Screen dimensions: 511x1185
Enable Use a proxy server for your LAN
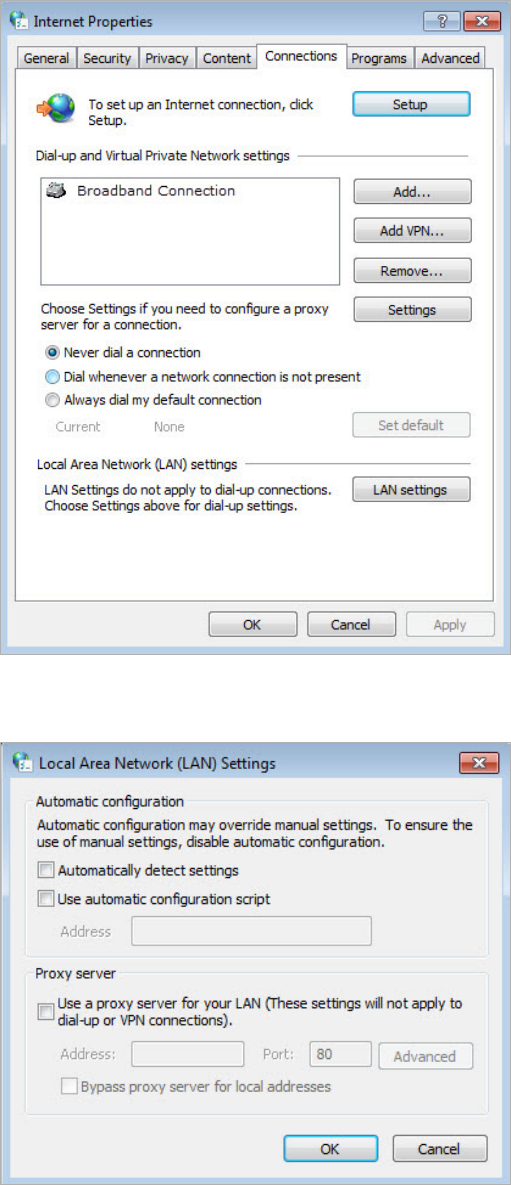47,1011
